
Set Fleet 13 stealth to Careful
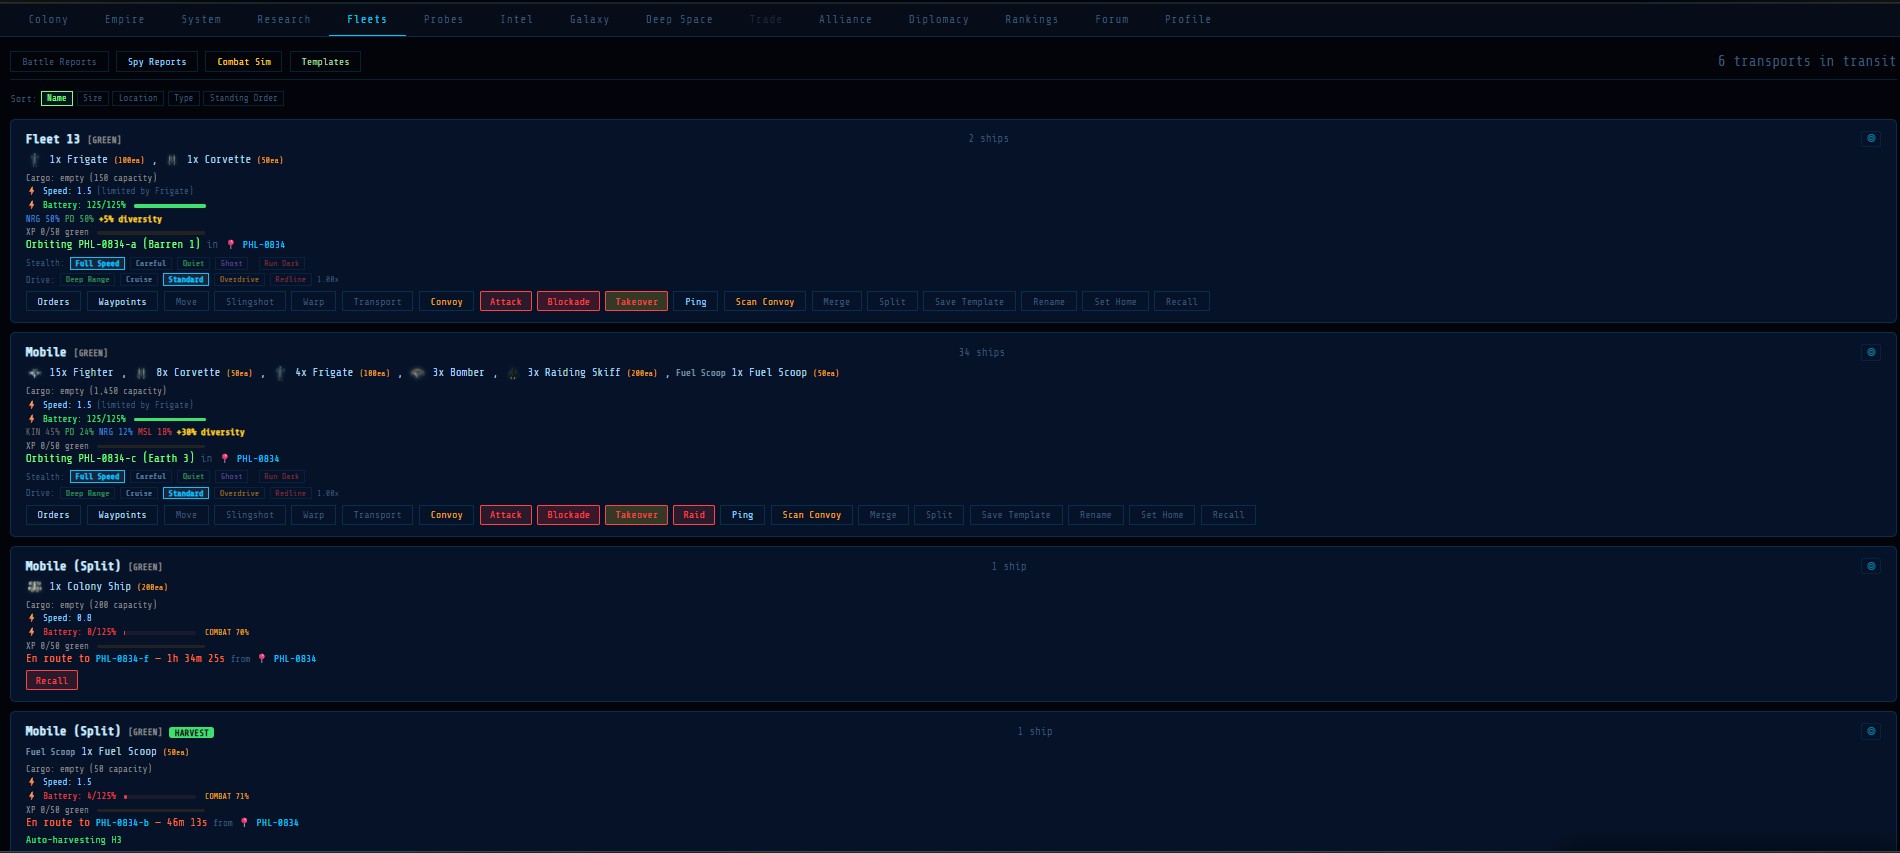pyautogui.click(x=151, y=264)
